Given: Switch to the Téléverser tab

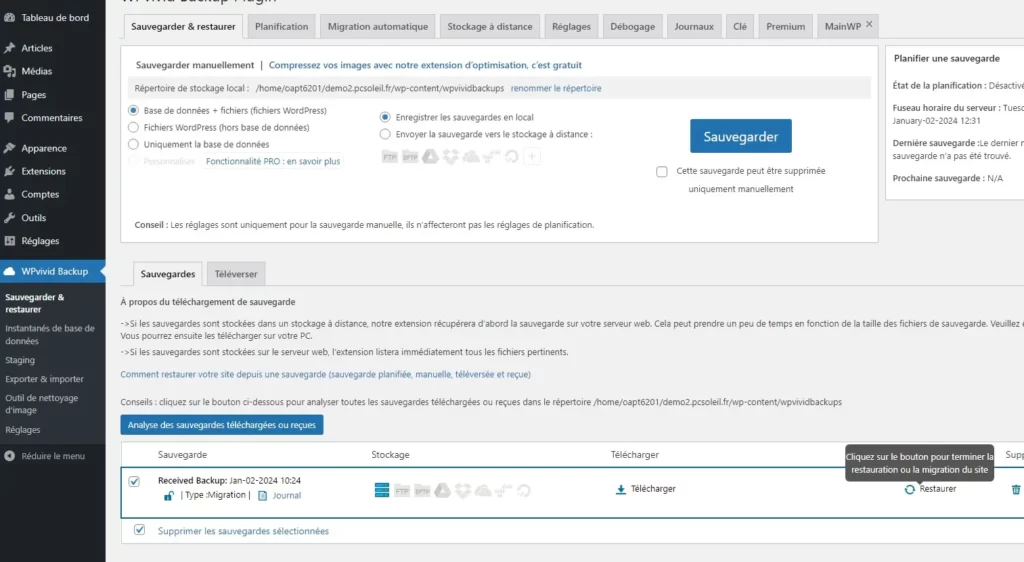Looking at the screenshot, I should [x=236, y=274].
